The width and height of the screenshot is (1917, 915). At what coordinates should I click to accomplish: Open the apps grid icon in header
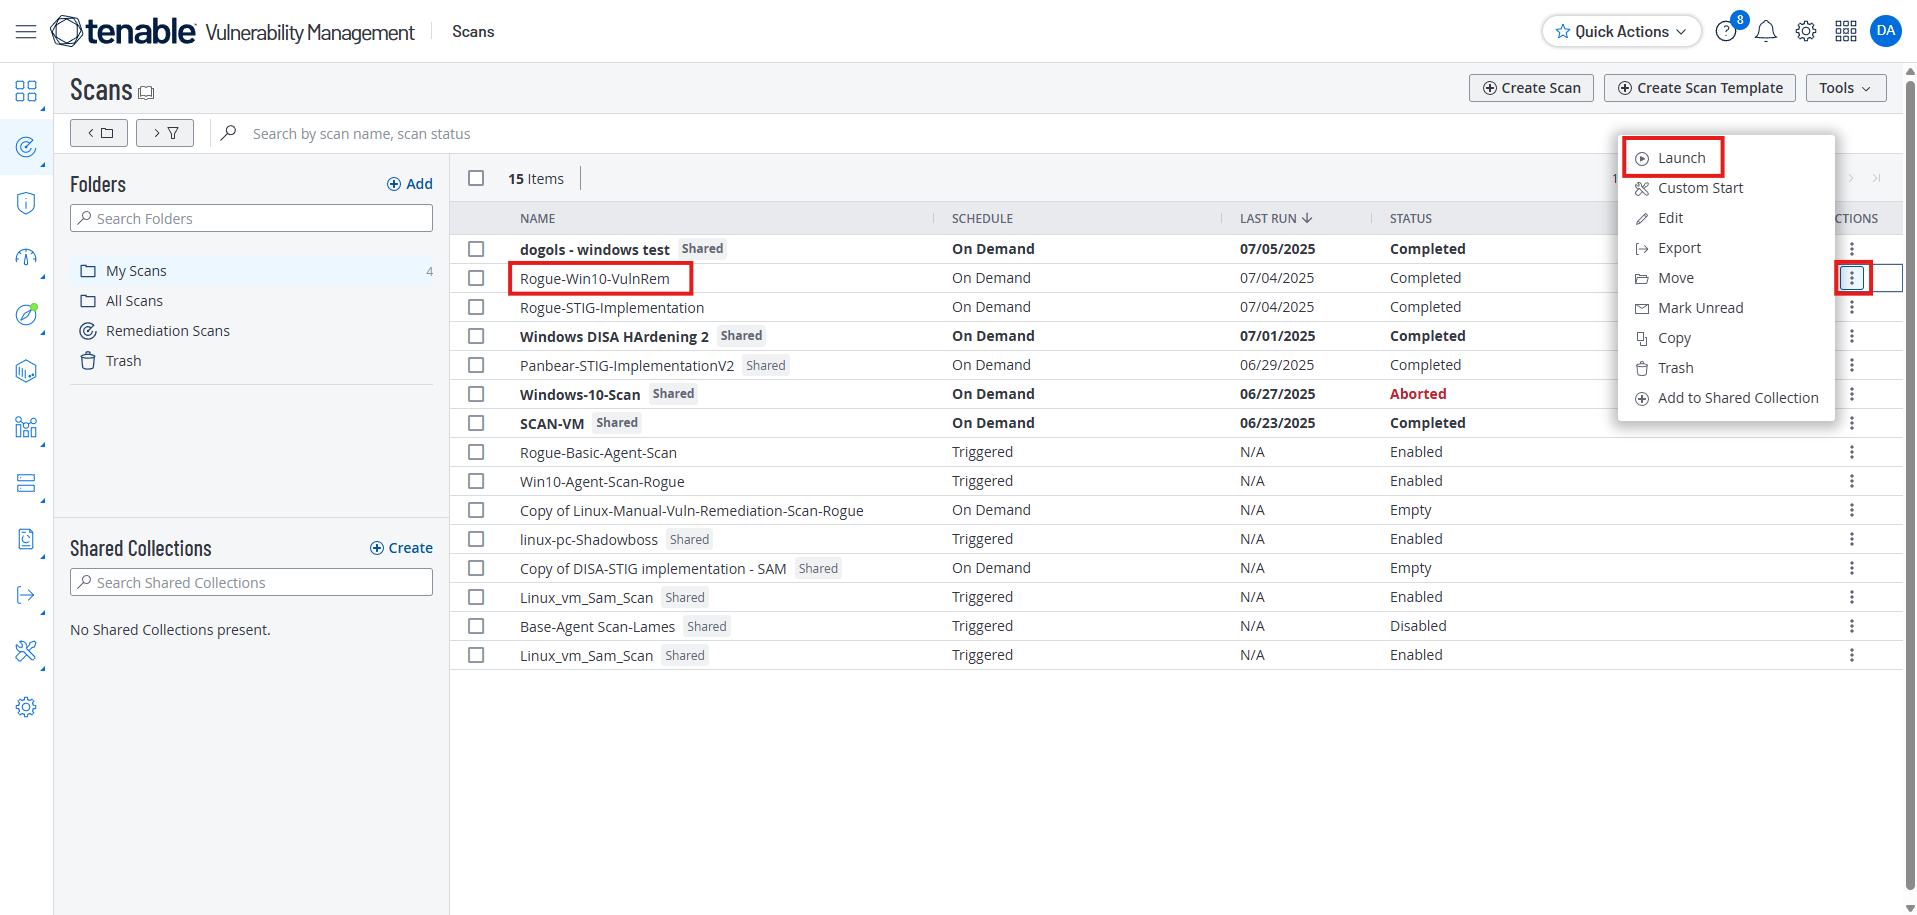click(x=1846, y=32)
